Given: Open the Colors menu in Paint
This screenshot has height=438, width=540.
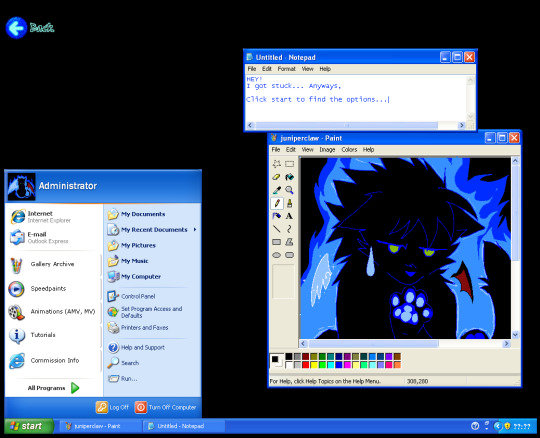Looking at the screenshot, I should click(349, 149).
